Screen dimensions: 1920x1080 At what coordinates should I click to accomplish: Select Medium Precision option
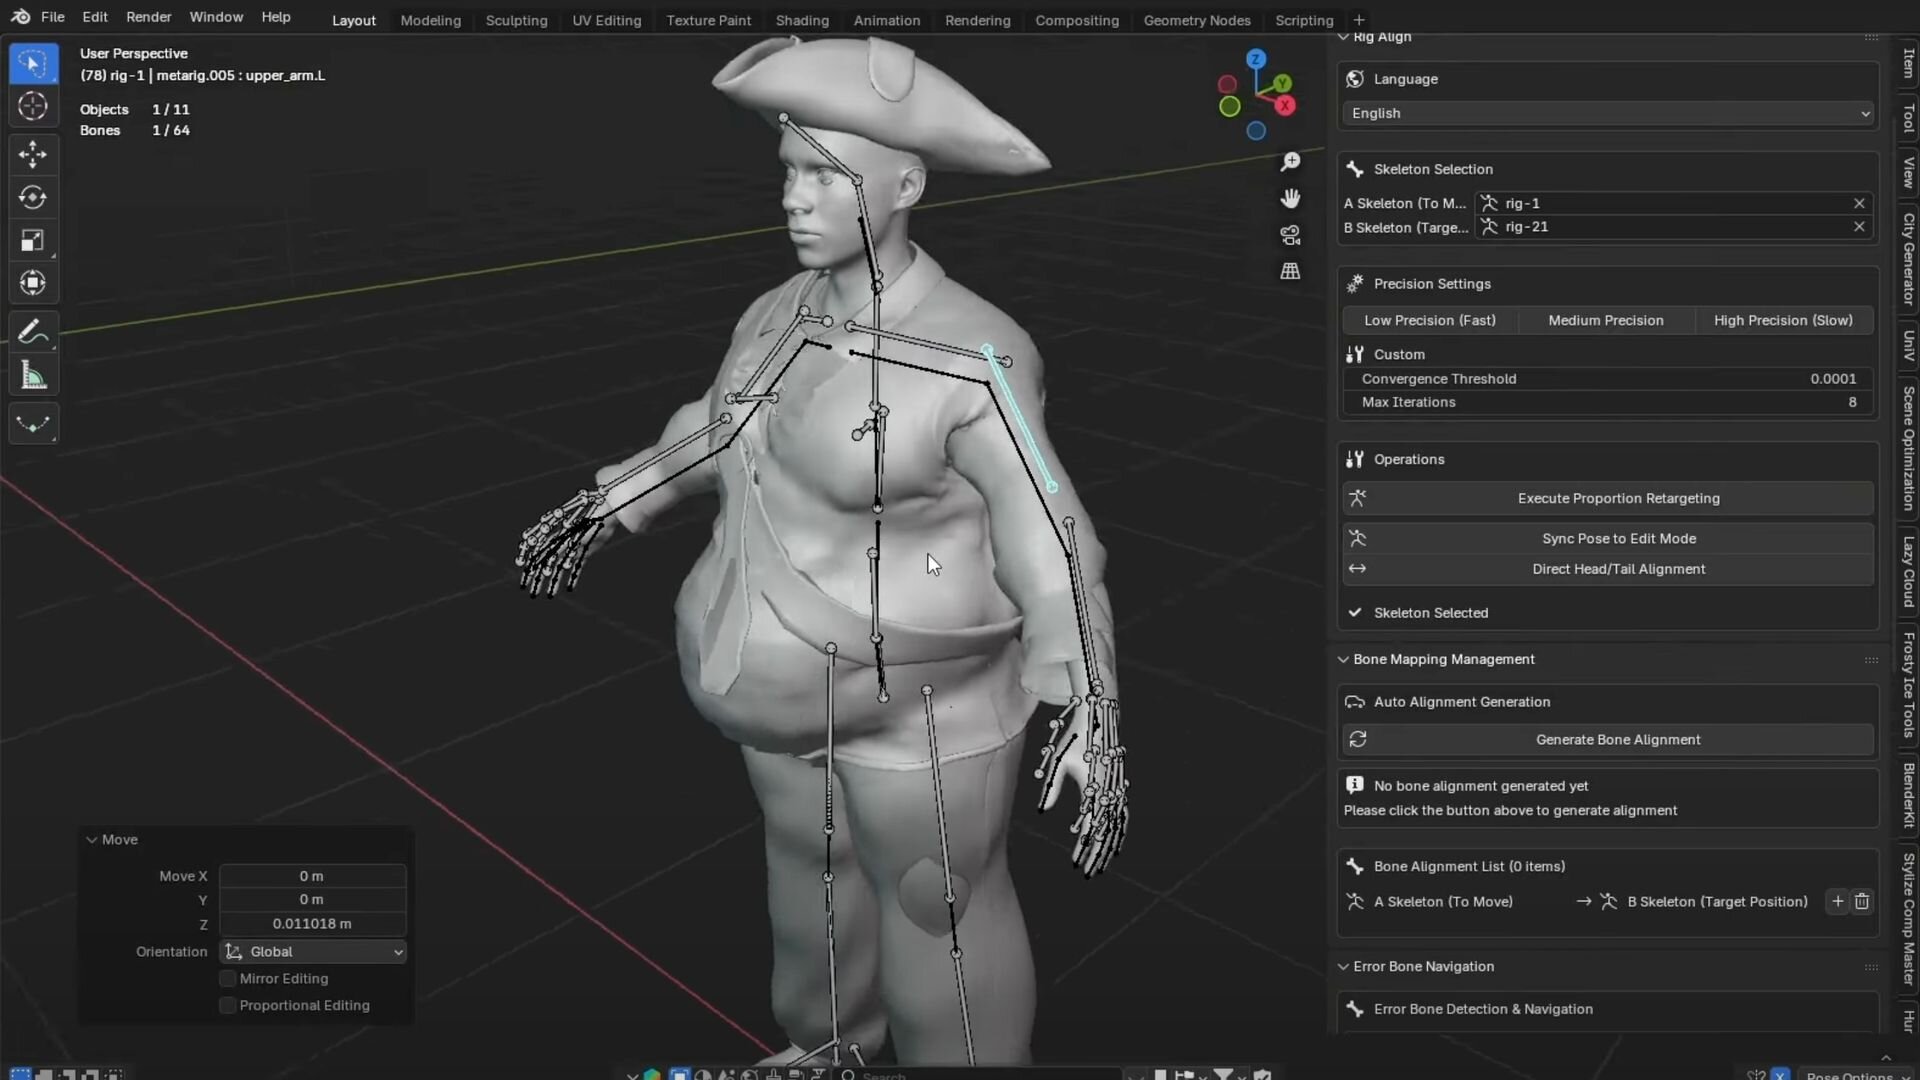[1605, 320]
